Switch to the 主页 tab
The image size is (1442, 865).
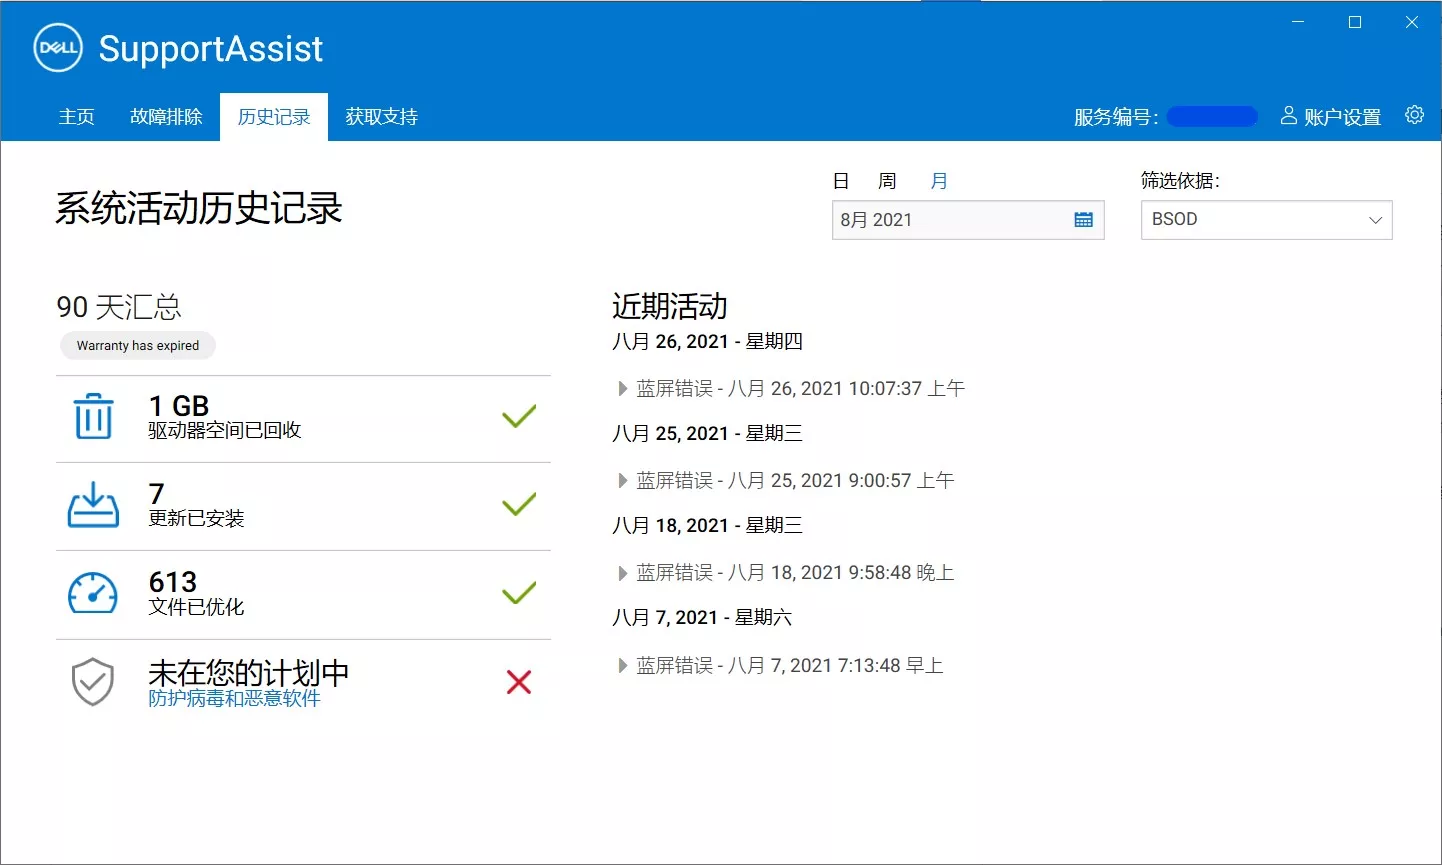point(76,117)
